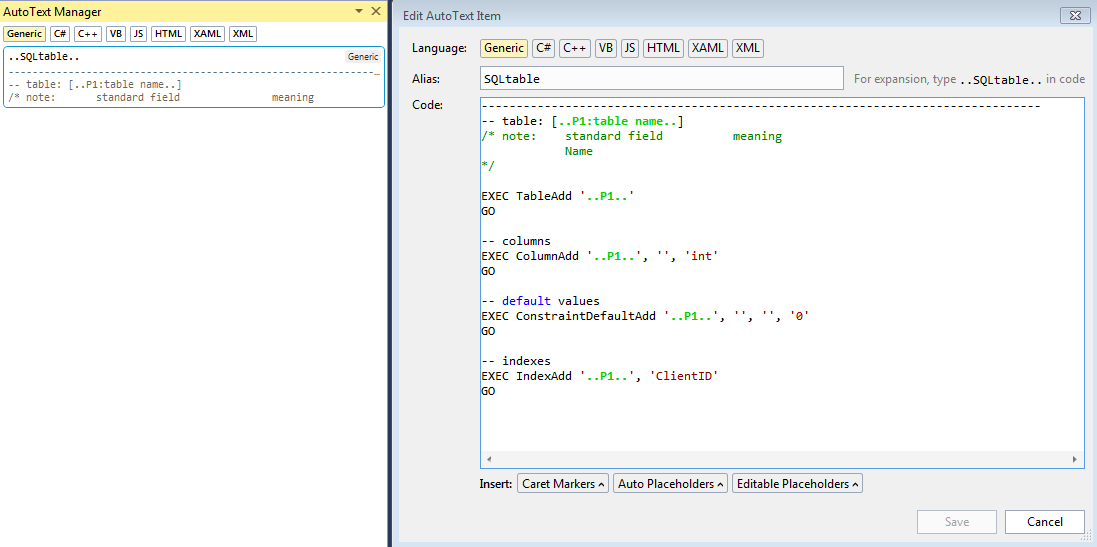1097x547 pixels.
Task: Select JS filter in AutoText Manager
Action: [139, 34]
